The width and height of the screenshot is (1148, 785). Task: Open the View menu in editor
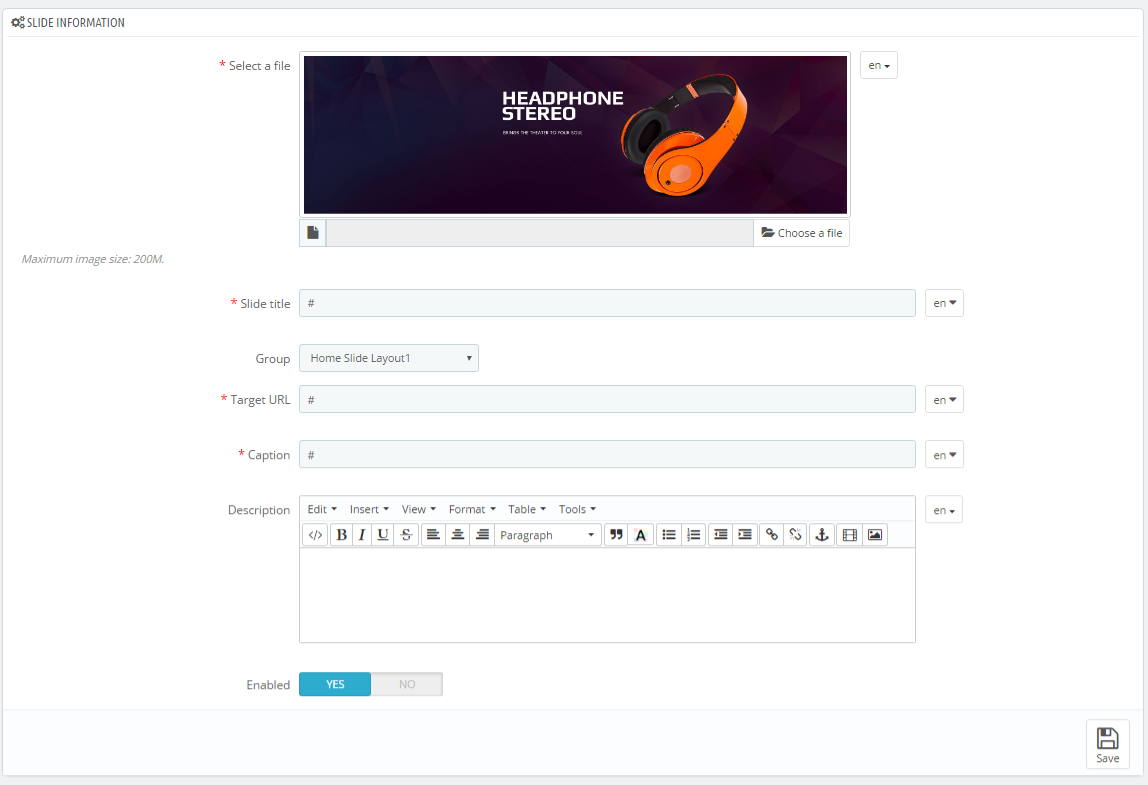tap(419, 509)
